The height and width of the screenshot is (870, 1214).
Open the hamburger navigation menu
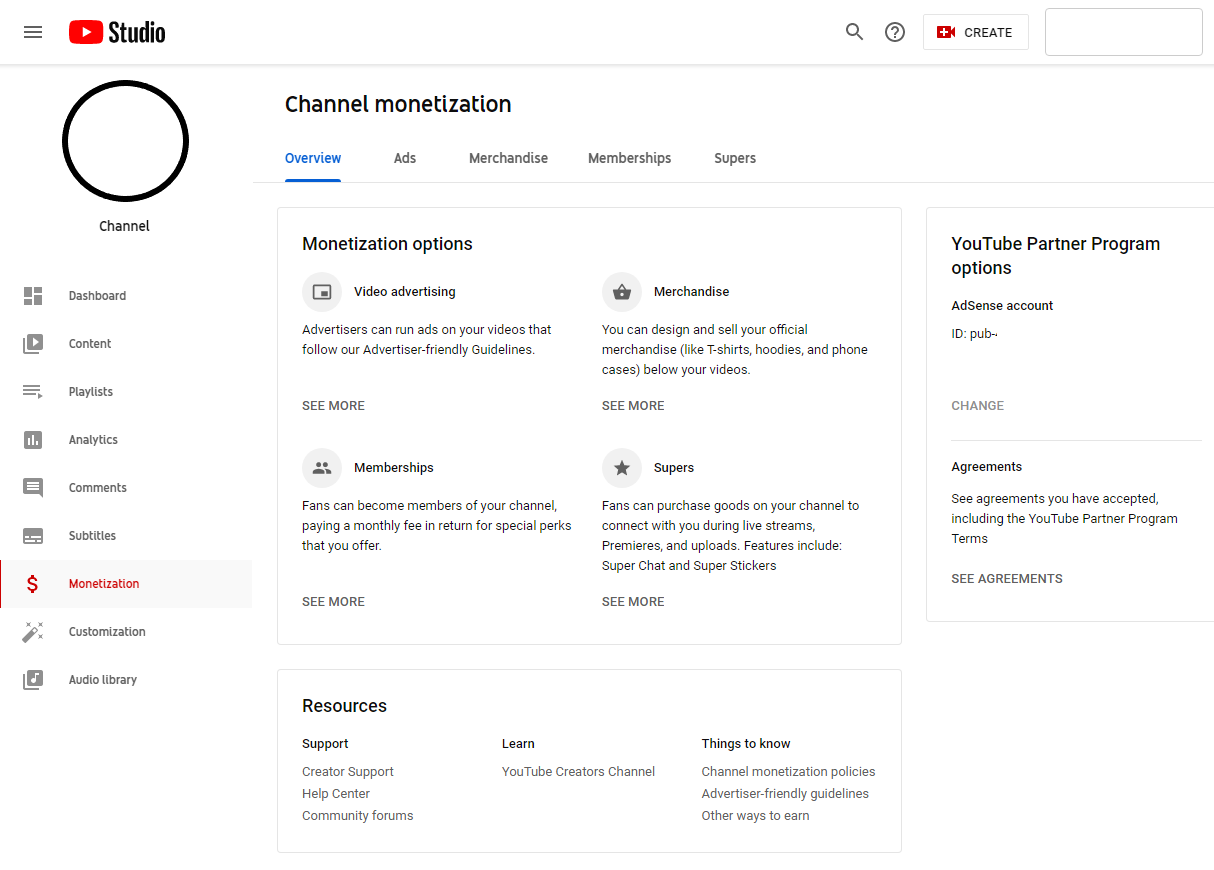coord(33,32)
